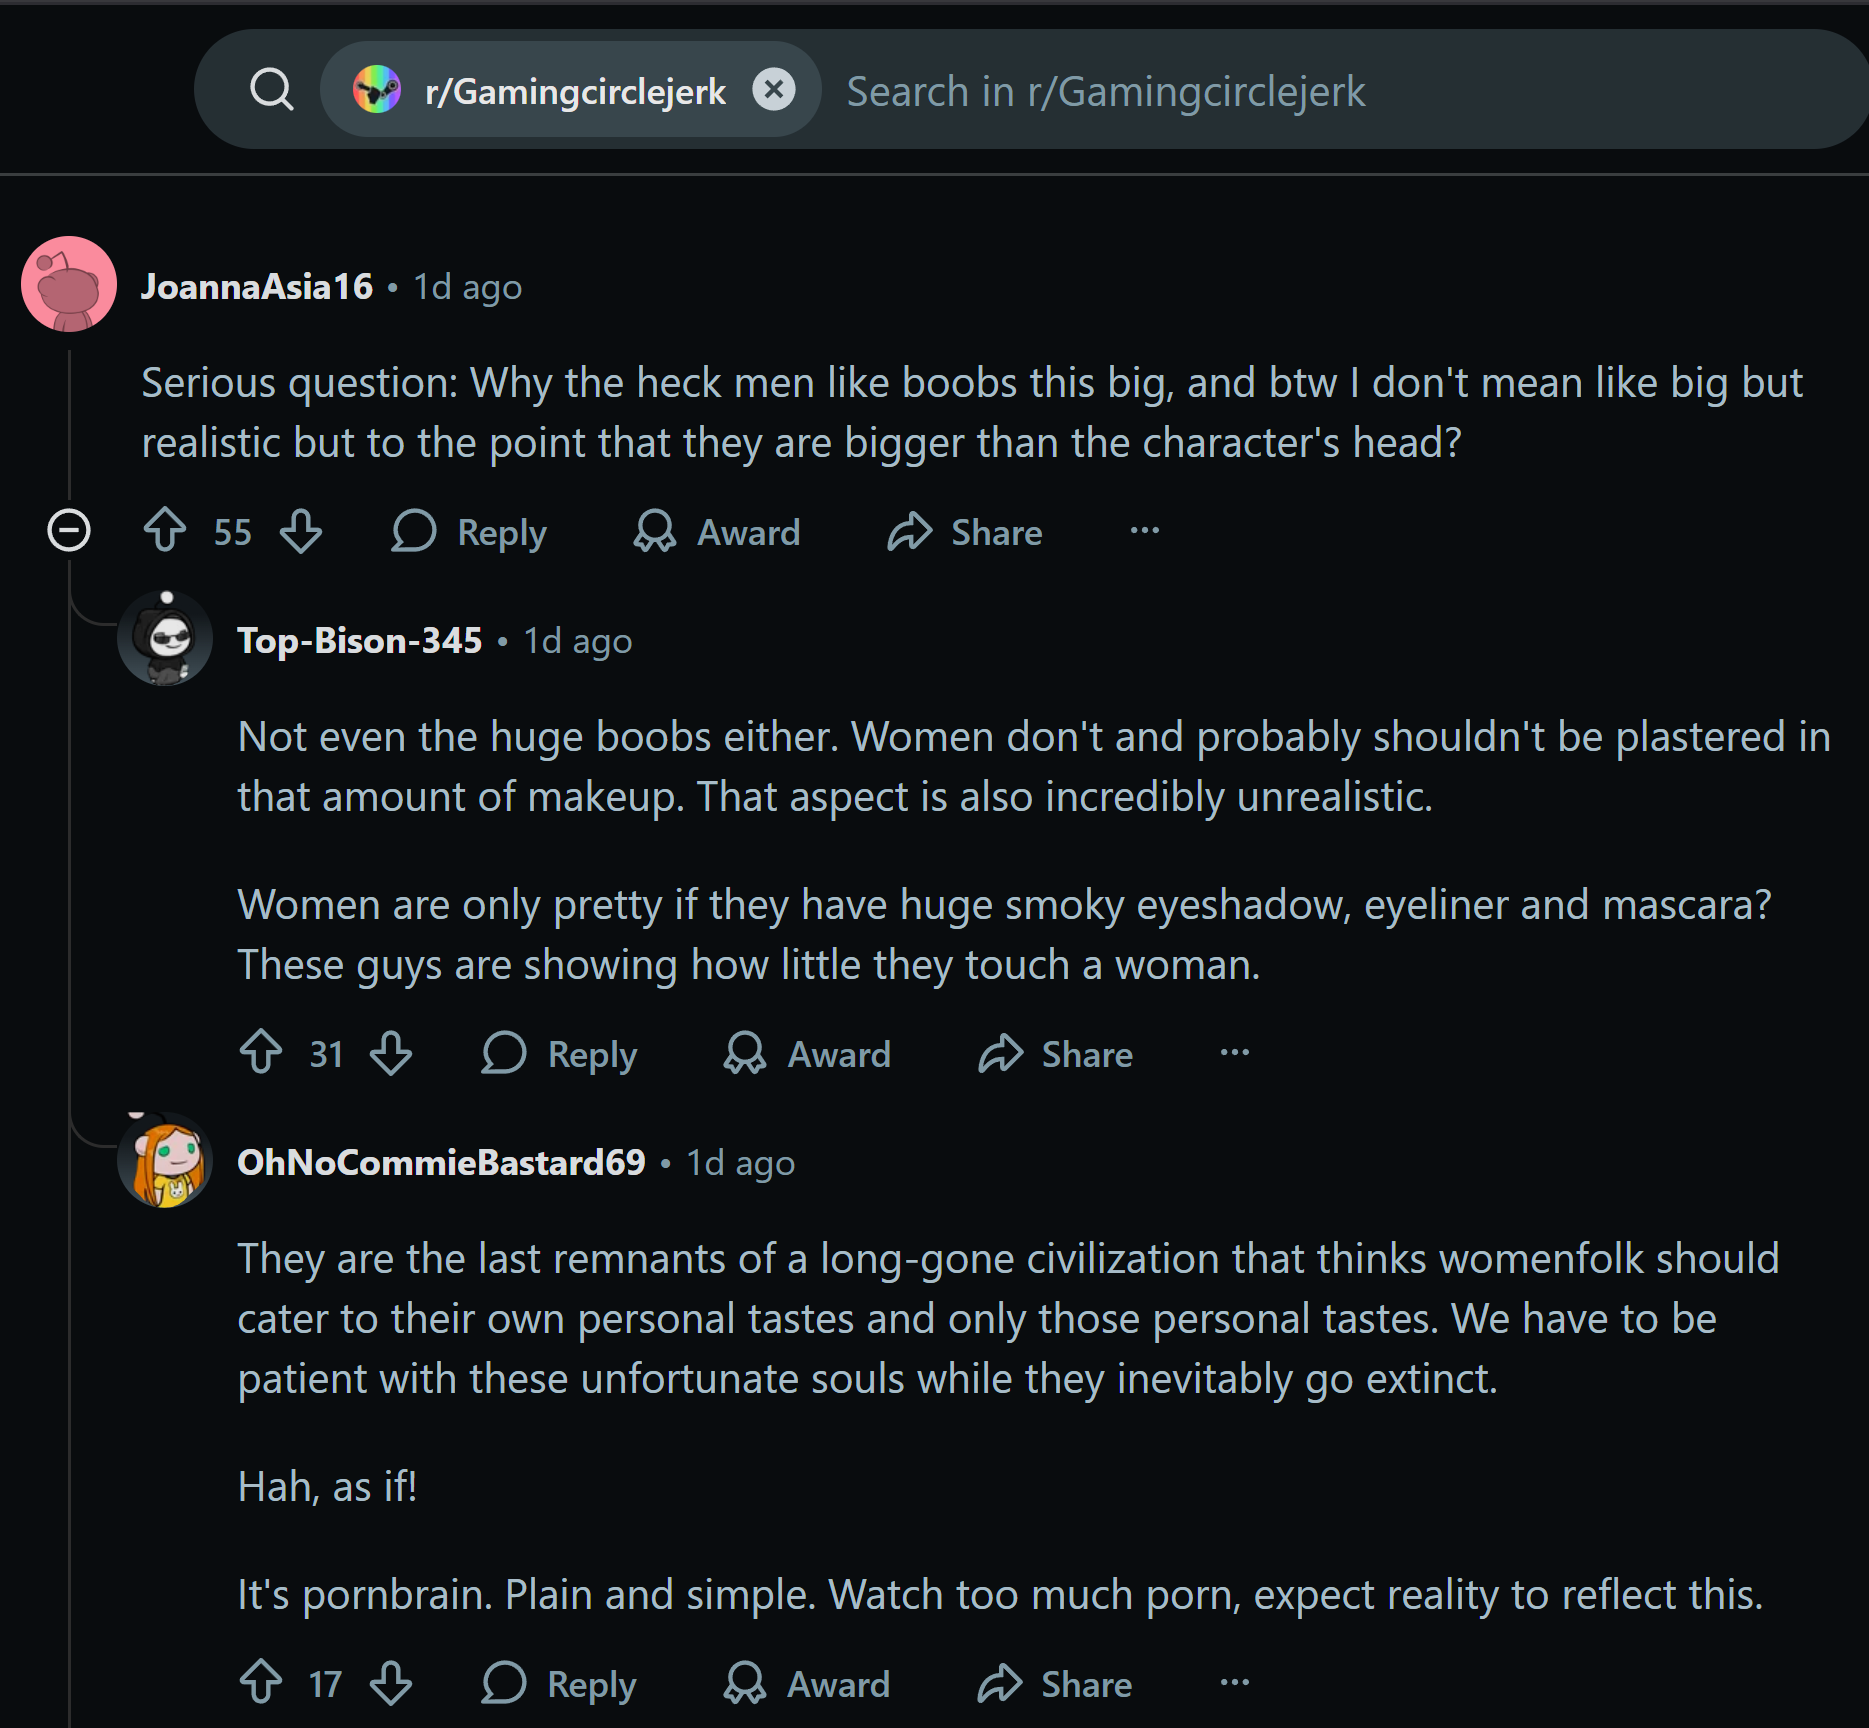The height and width of the screenshot is (1728, 1869).
Task: Share OhNoCommieBastard69's comment
Action: [1055, 1684]
